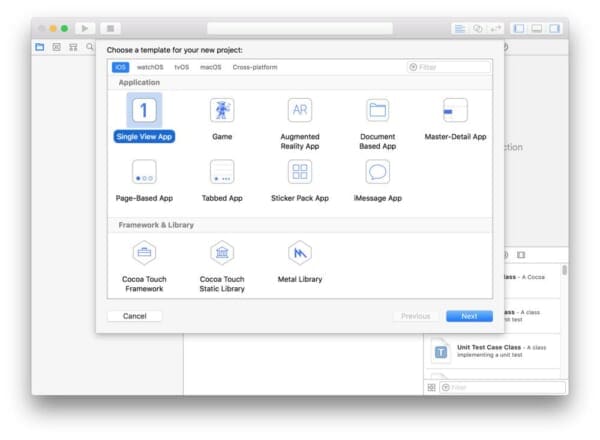The image size is (600, 440).
Task: Choose the Game template icon
Action: pyautogui.click(x=222, y=110)
